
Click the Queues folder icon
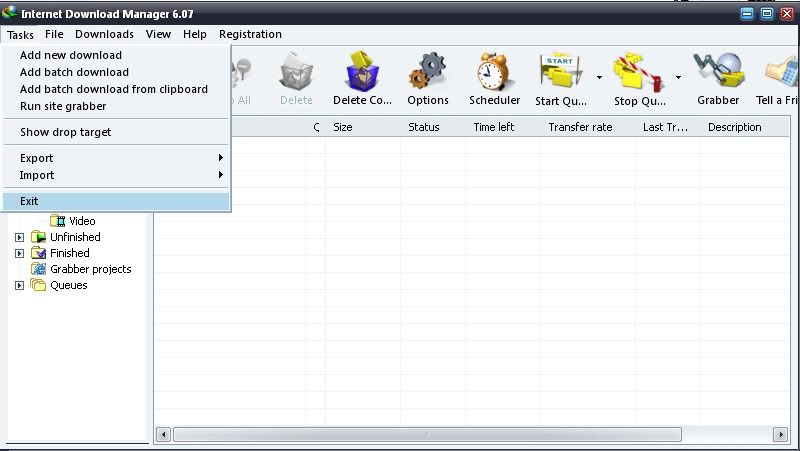click(x=38, y=285)
